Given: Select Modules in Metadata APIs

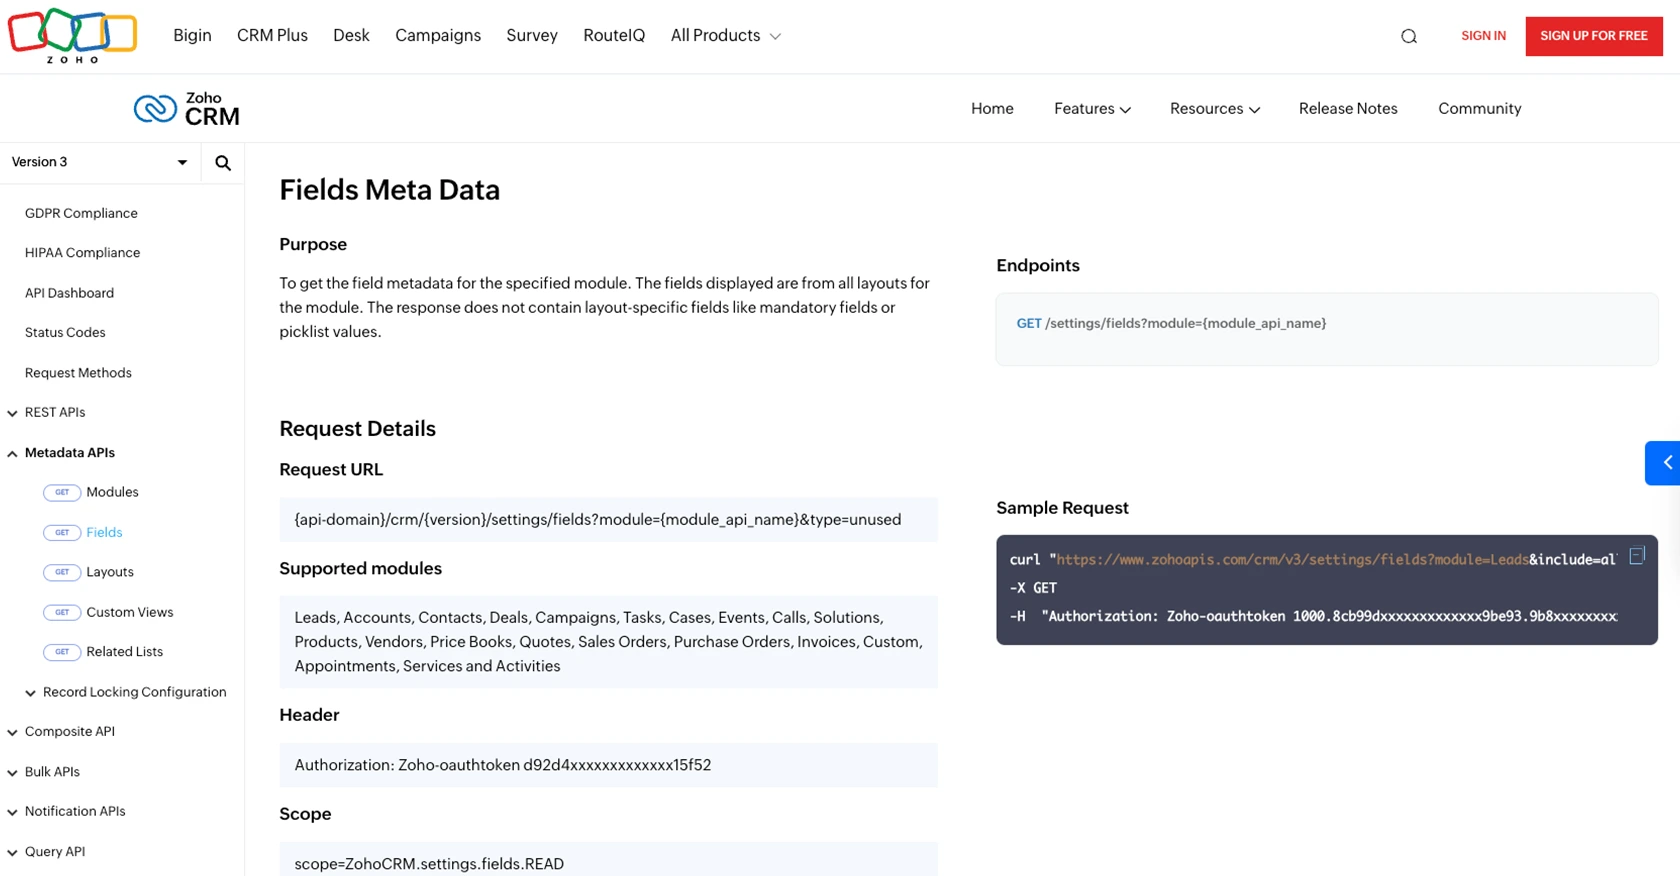Looking at the screenshot, I should (112, 492).
